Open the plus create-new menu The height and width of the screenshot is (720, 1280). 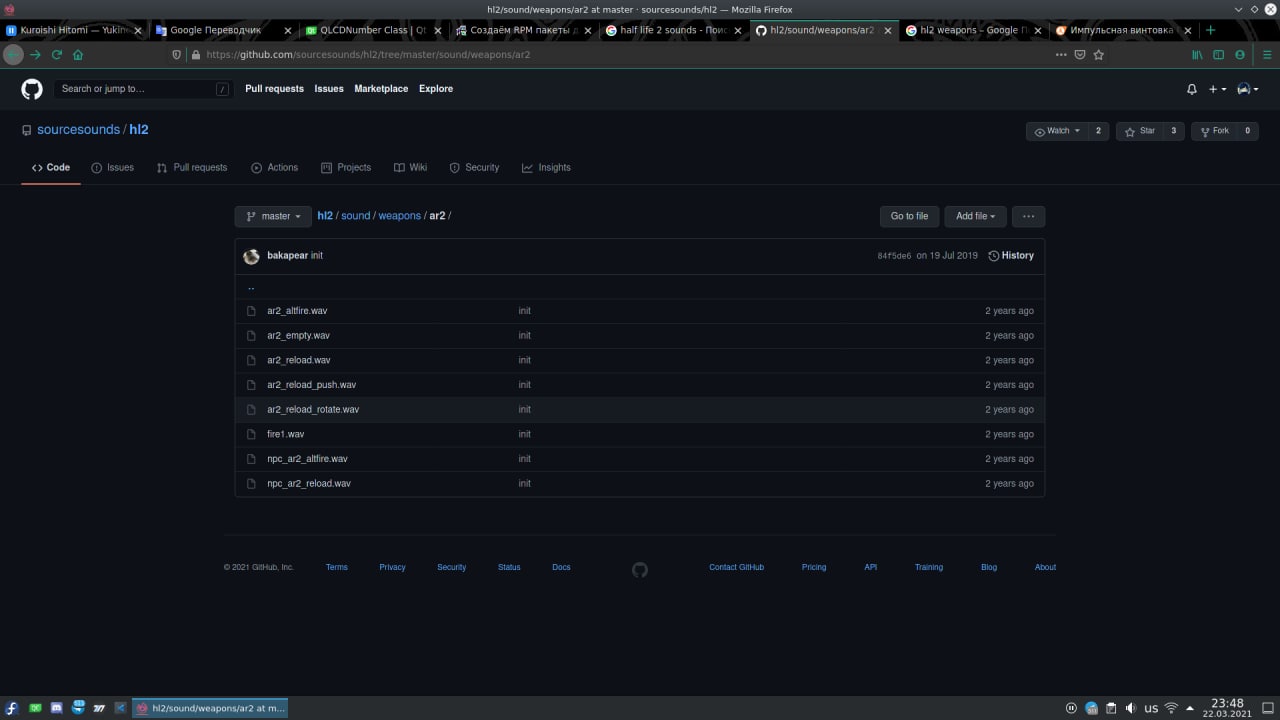[1217, 89]
